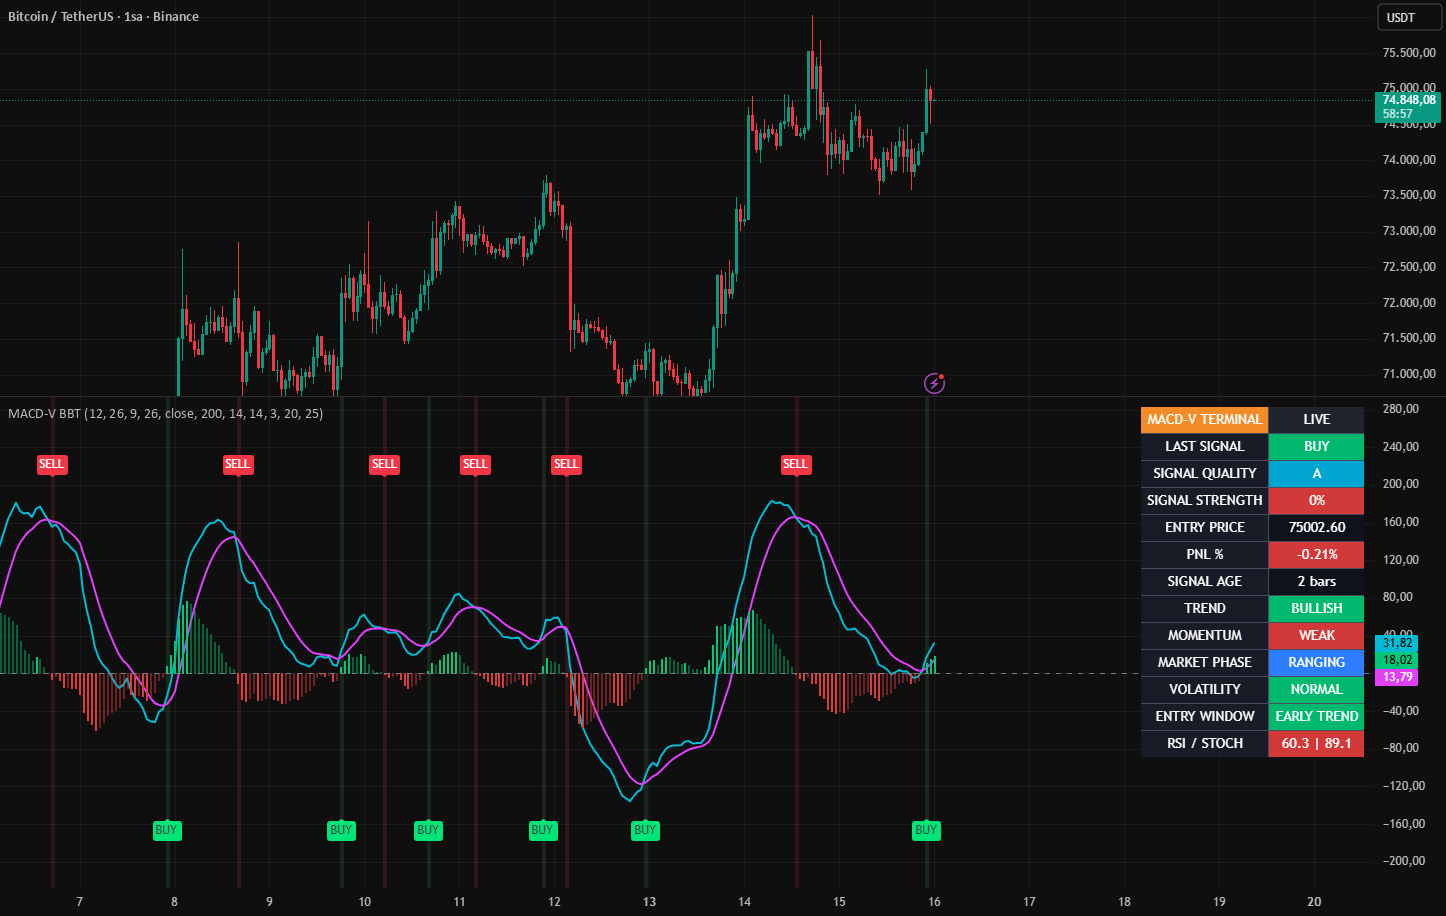
Task: Select the LAST SIGNAL label cell
Action: (1204, 447)
